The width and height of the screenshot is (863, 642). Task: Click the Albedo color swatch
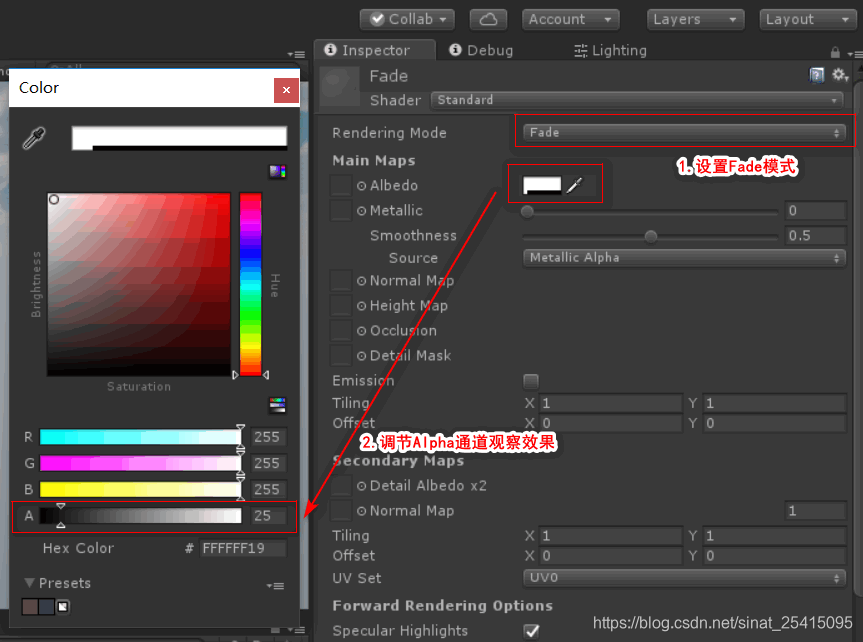[542, 186]
